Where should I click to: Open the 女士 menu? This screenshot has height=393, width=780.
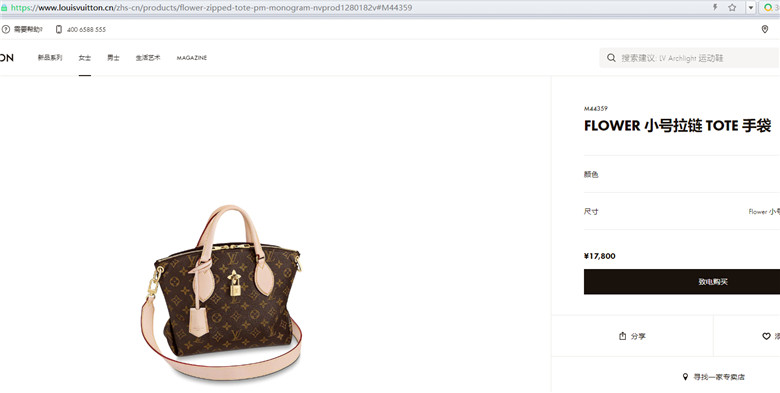click(x=85, y=58)
